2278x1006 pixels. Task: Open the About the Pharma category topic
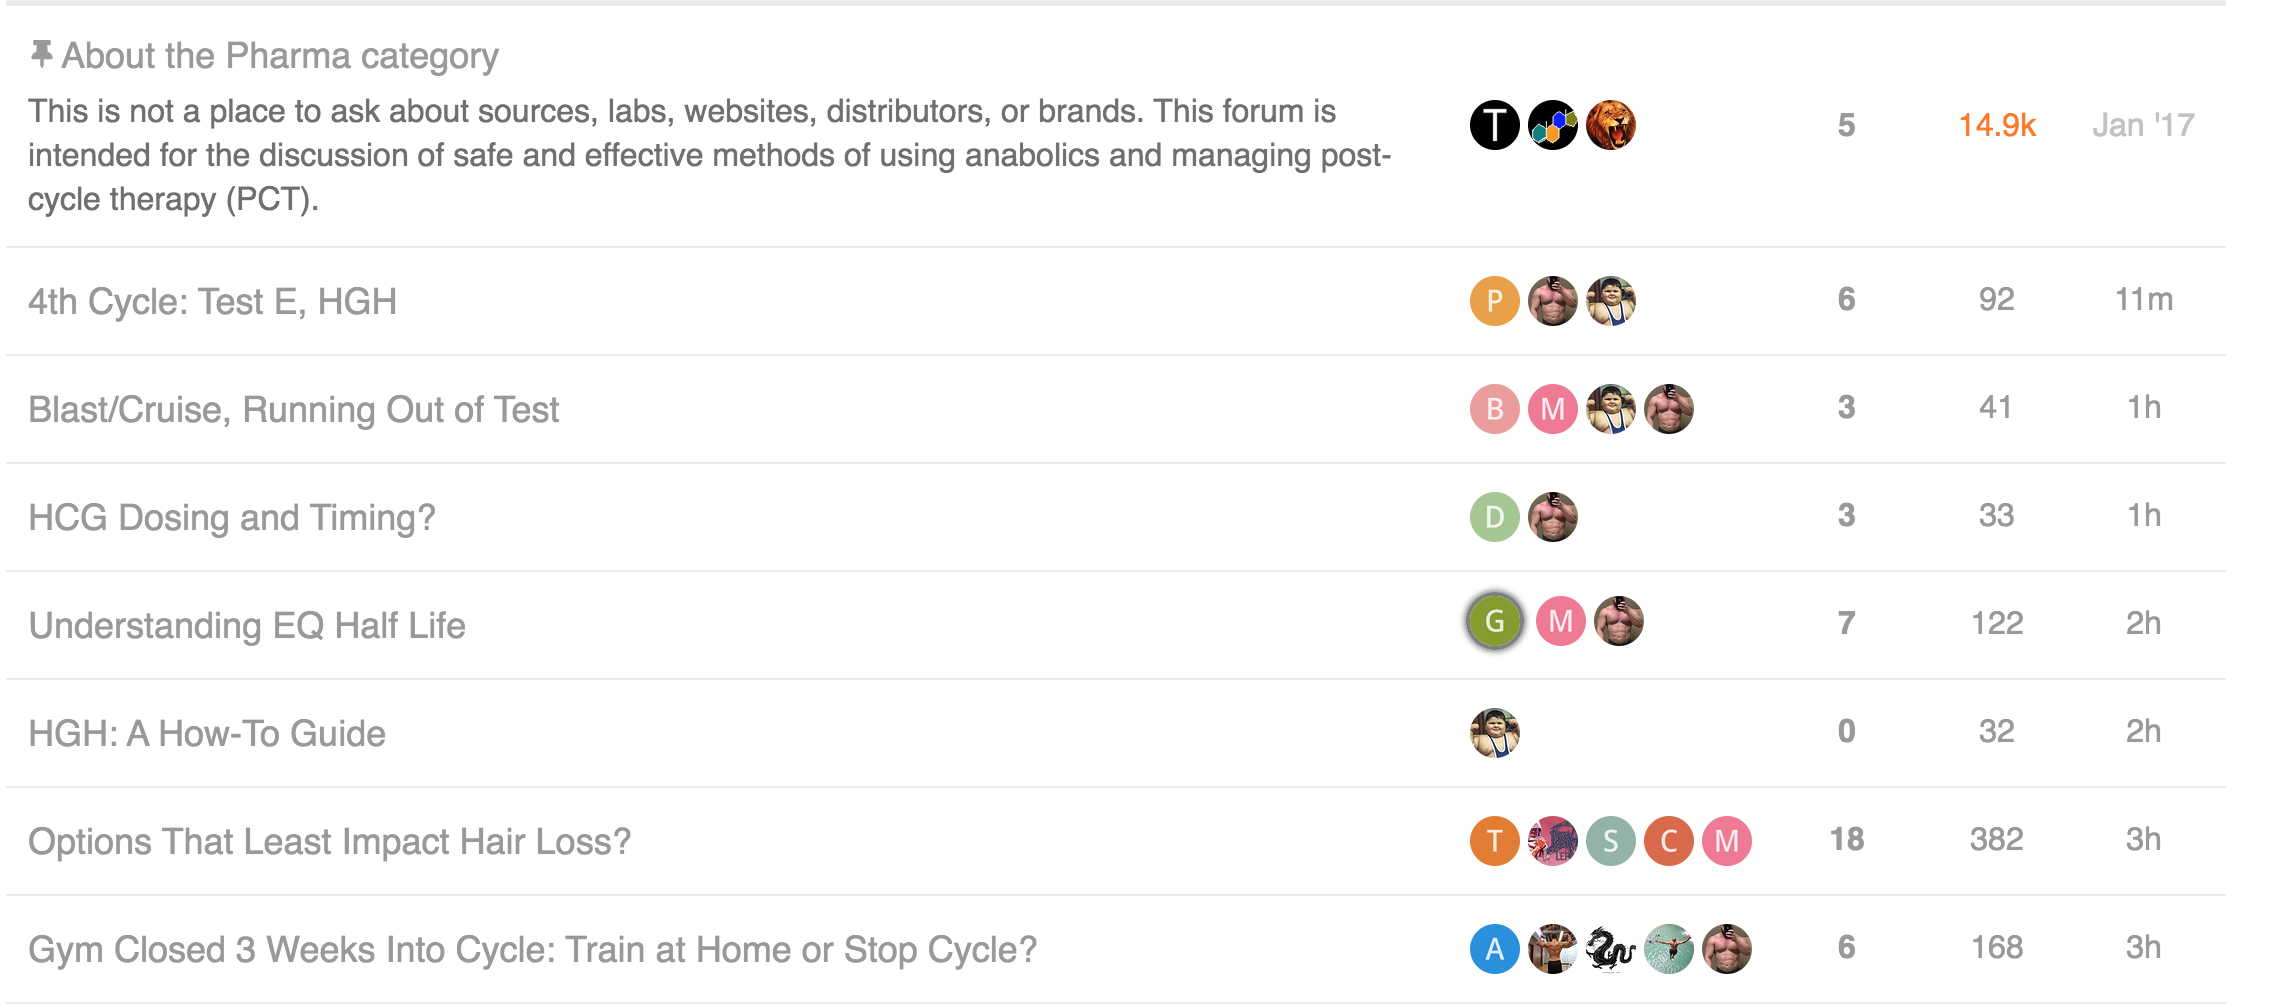280,56
